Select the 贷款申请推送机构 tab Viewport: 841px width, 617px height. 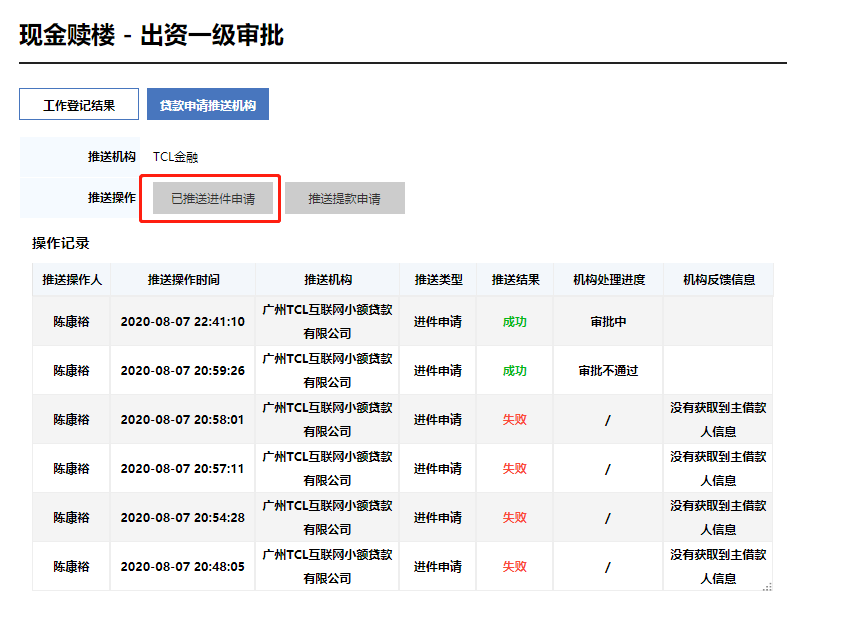(x=208, y=104)
